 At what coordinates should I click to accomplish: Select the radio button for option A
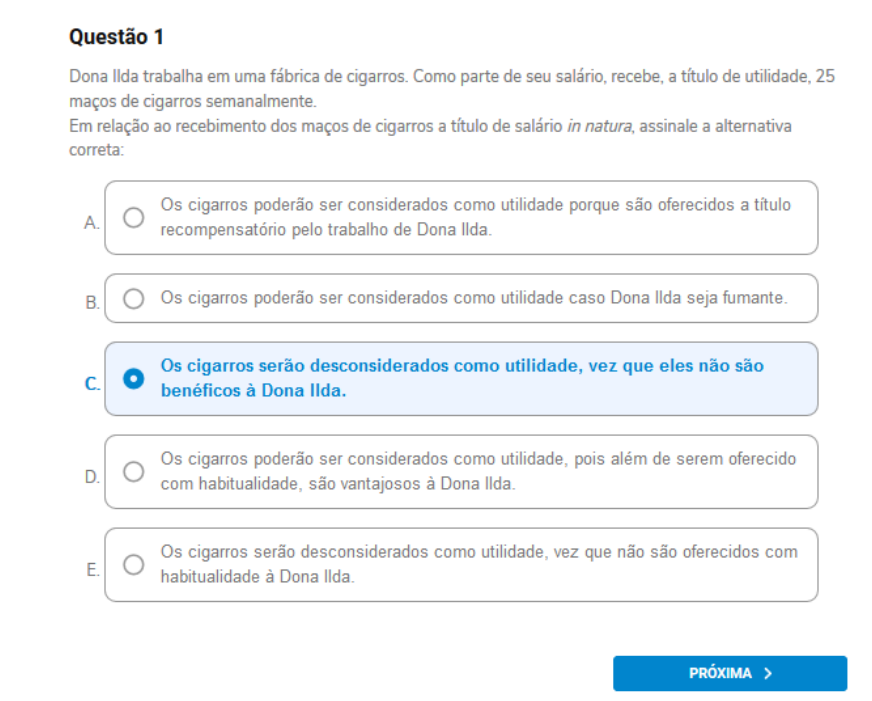point(133,217)
